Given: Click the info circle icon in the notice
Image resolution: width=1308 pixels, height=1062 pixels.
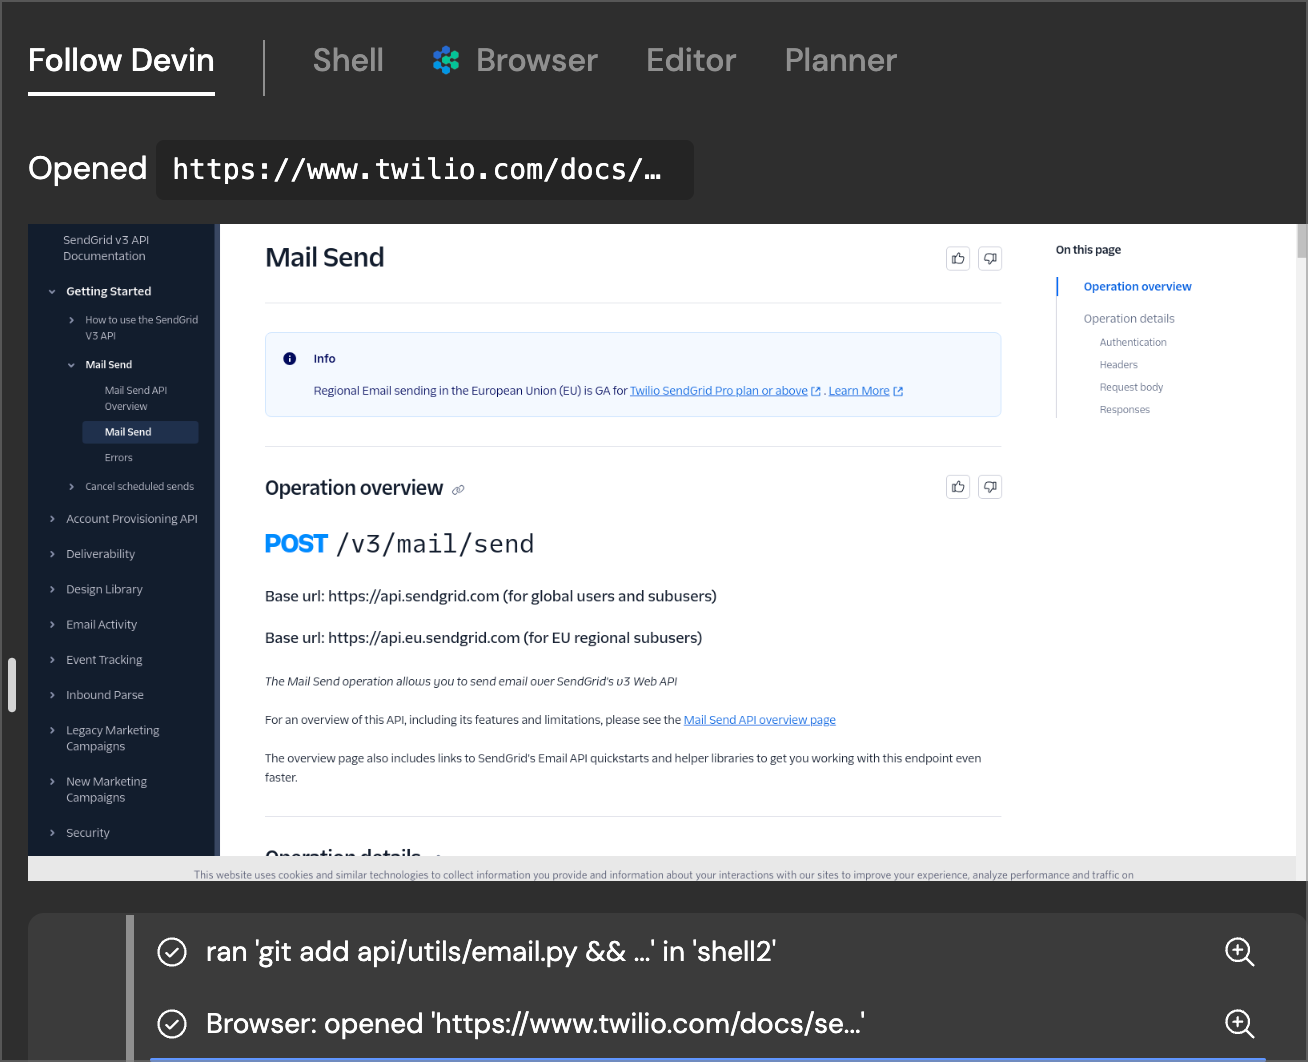Looking at the screenshot, I should 290,358.
